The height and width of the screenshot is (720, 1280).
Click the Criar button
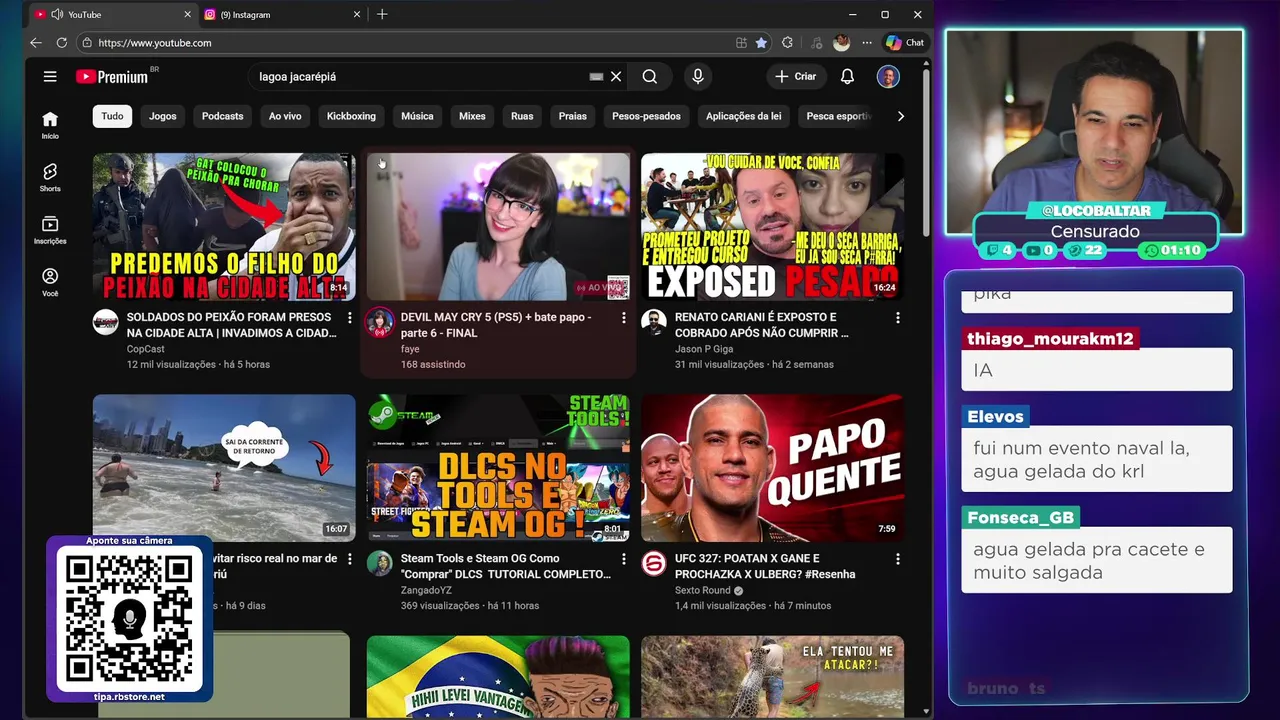tap(795, 77)
